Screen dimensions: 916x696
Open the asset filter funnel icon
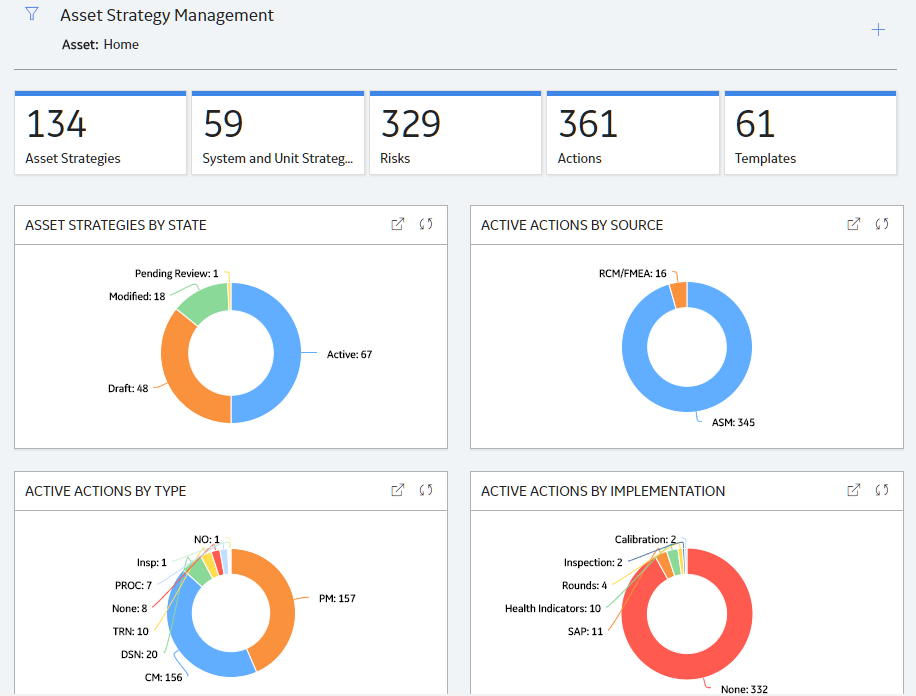[x=32, y=14]
